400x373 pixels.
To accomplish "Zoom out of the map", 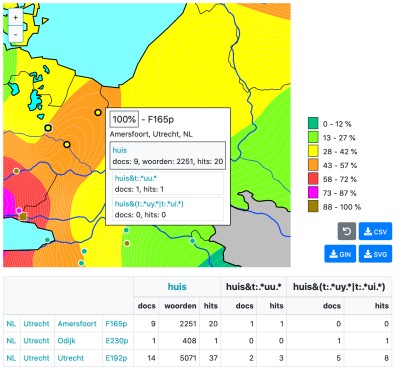I will click(15, 34).
